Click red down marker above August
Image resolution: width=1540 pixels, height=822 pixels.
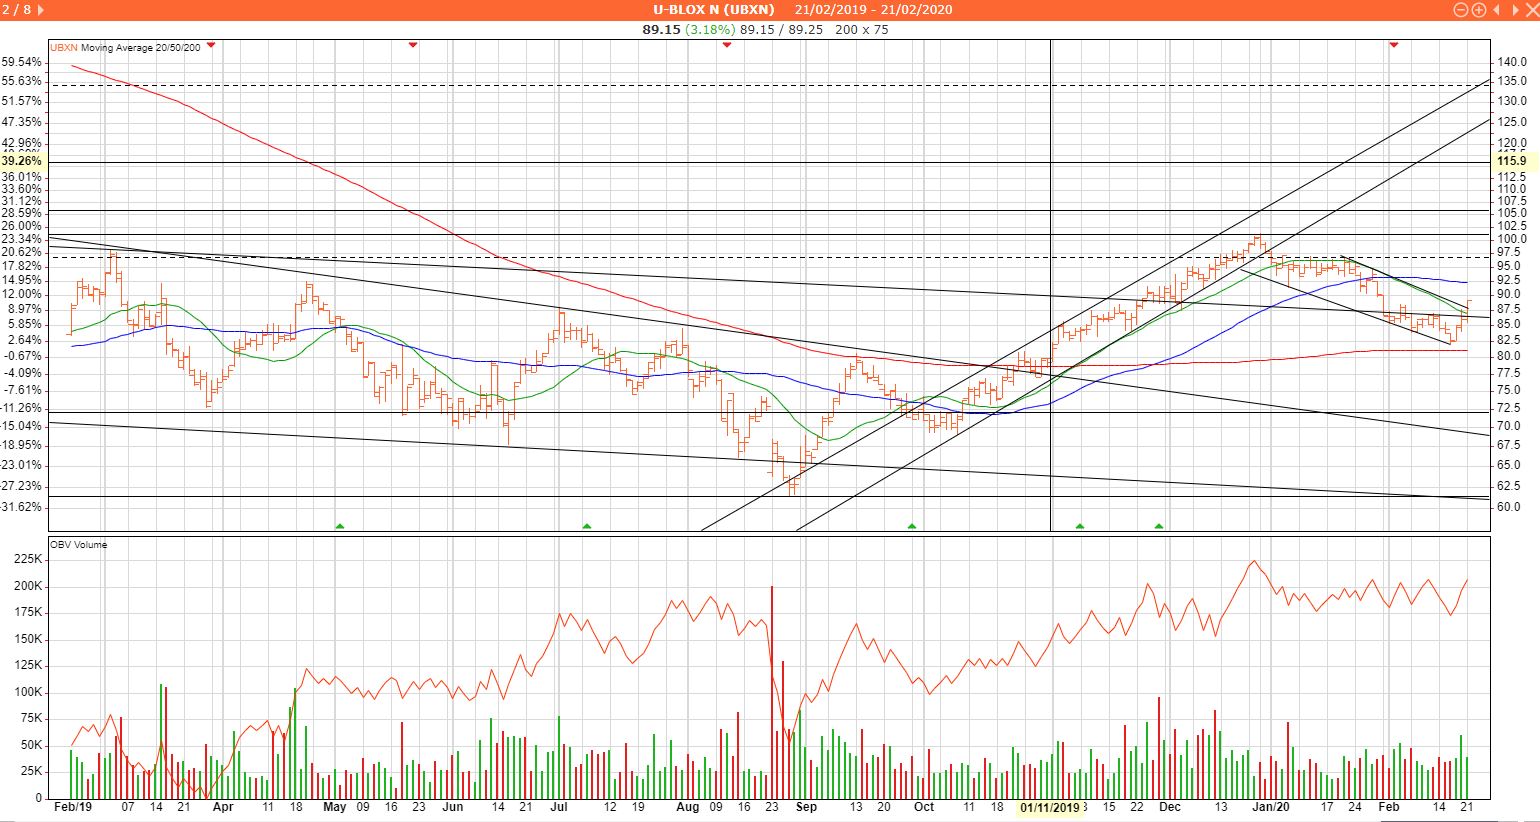[x=727, y=45]
